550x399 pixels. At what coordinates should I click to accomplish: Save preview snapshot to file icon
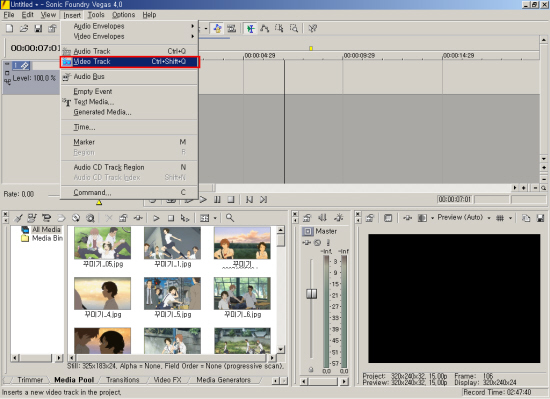pos(540,218)
